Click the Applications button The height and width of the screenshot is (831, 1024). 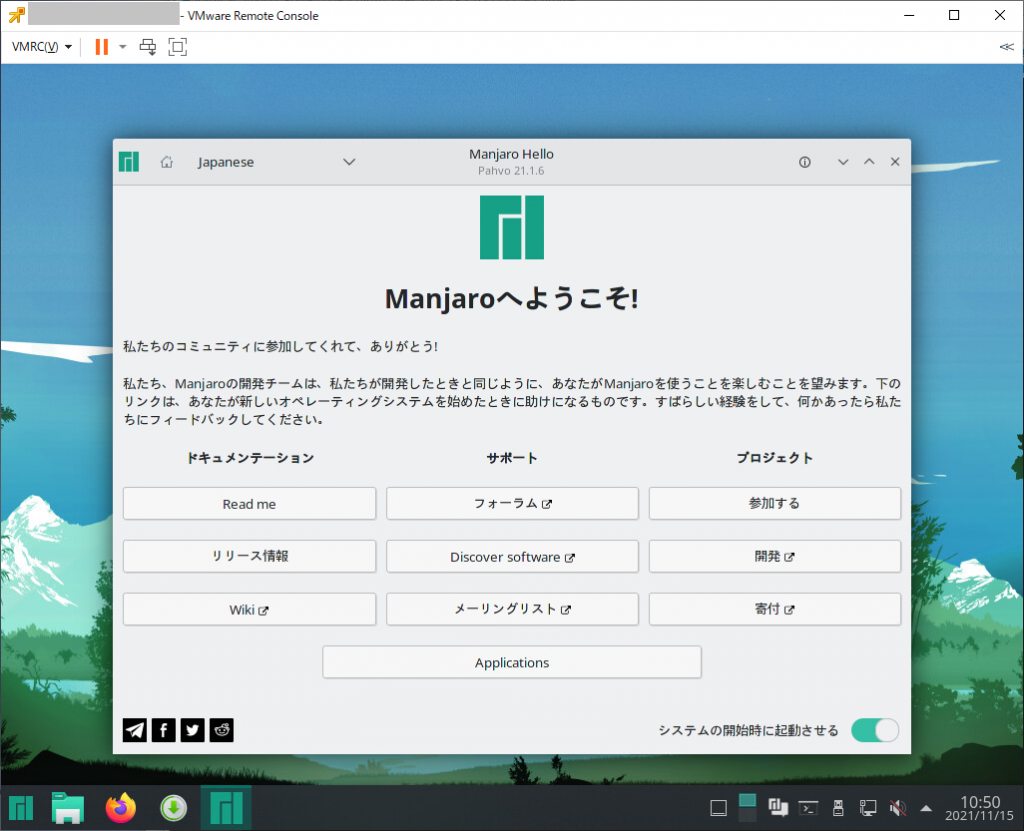pos(512,662)
